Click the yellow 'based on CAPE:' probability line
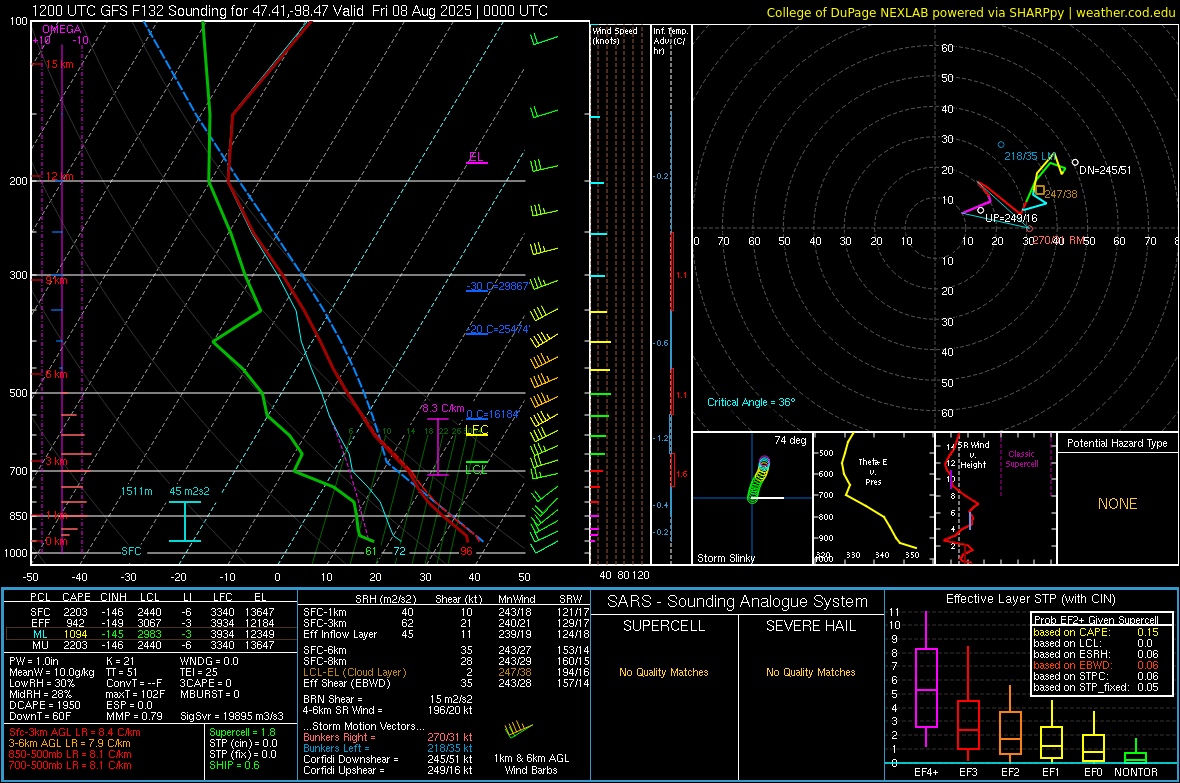Screen dimensions: 1180x783 (1096, 632)
